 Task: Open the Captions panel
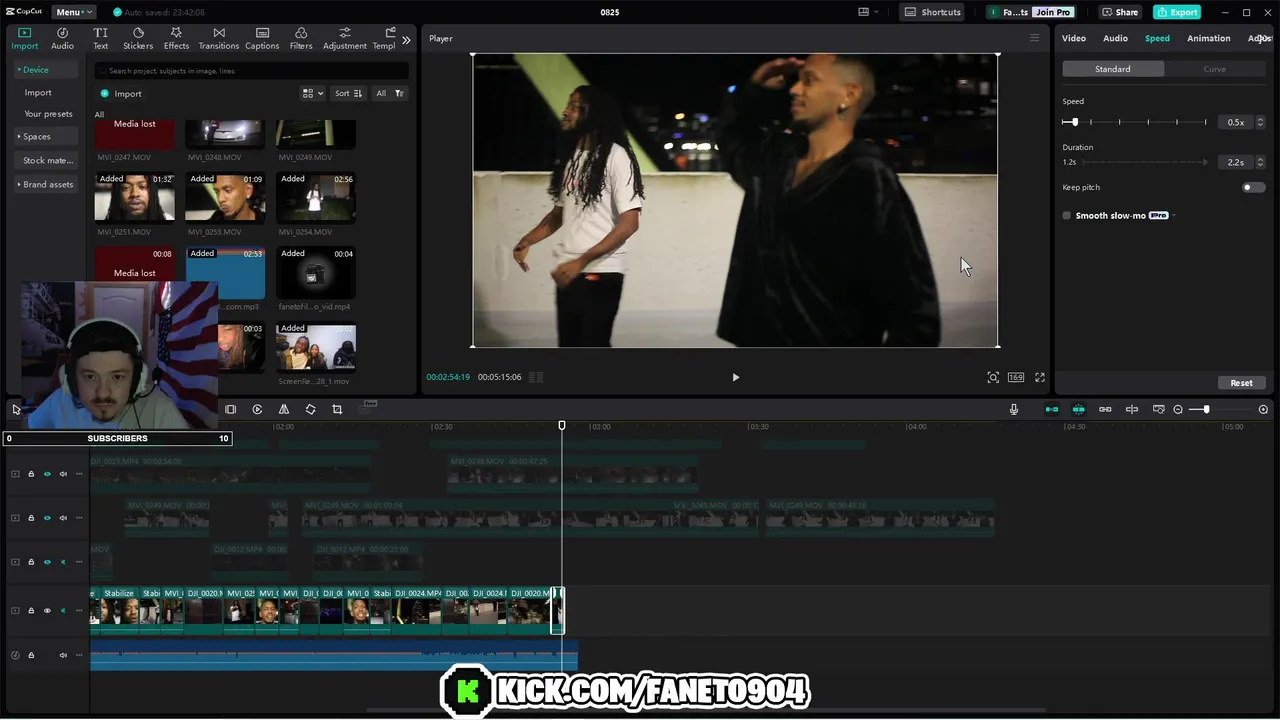coord(262,39)
